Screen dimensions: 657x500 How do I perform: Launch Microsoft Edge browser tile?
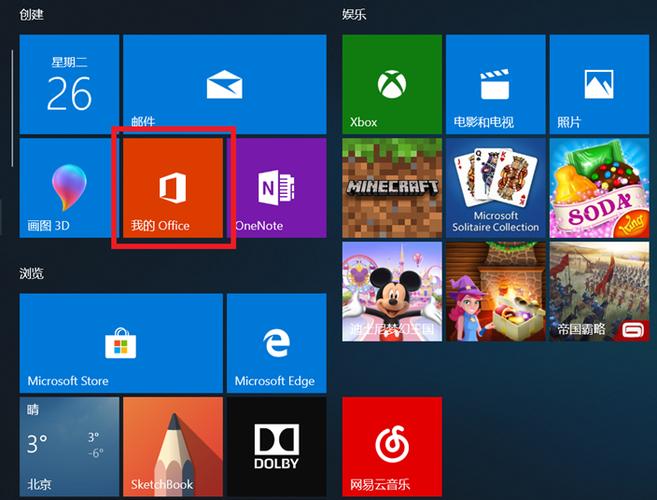[x=276, y=343]
